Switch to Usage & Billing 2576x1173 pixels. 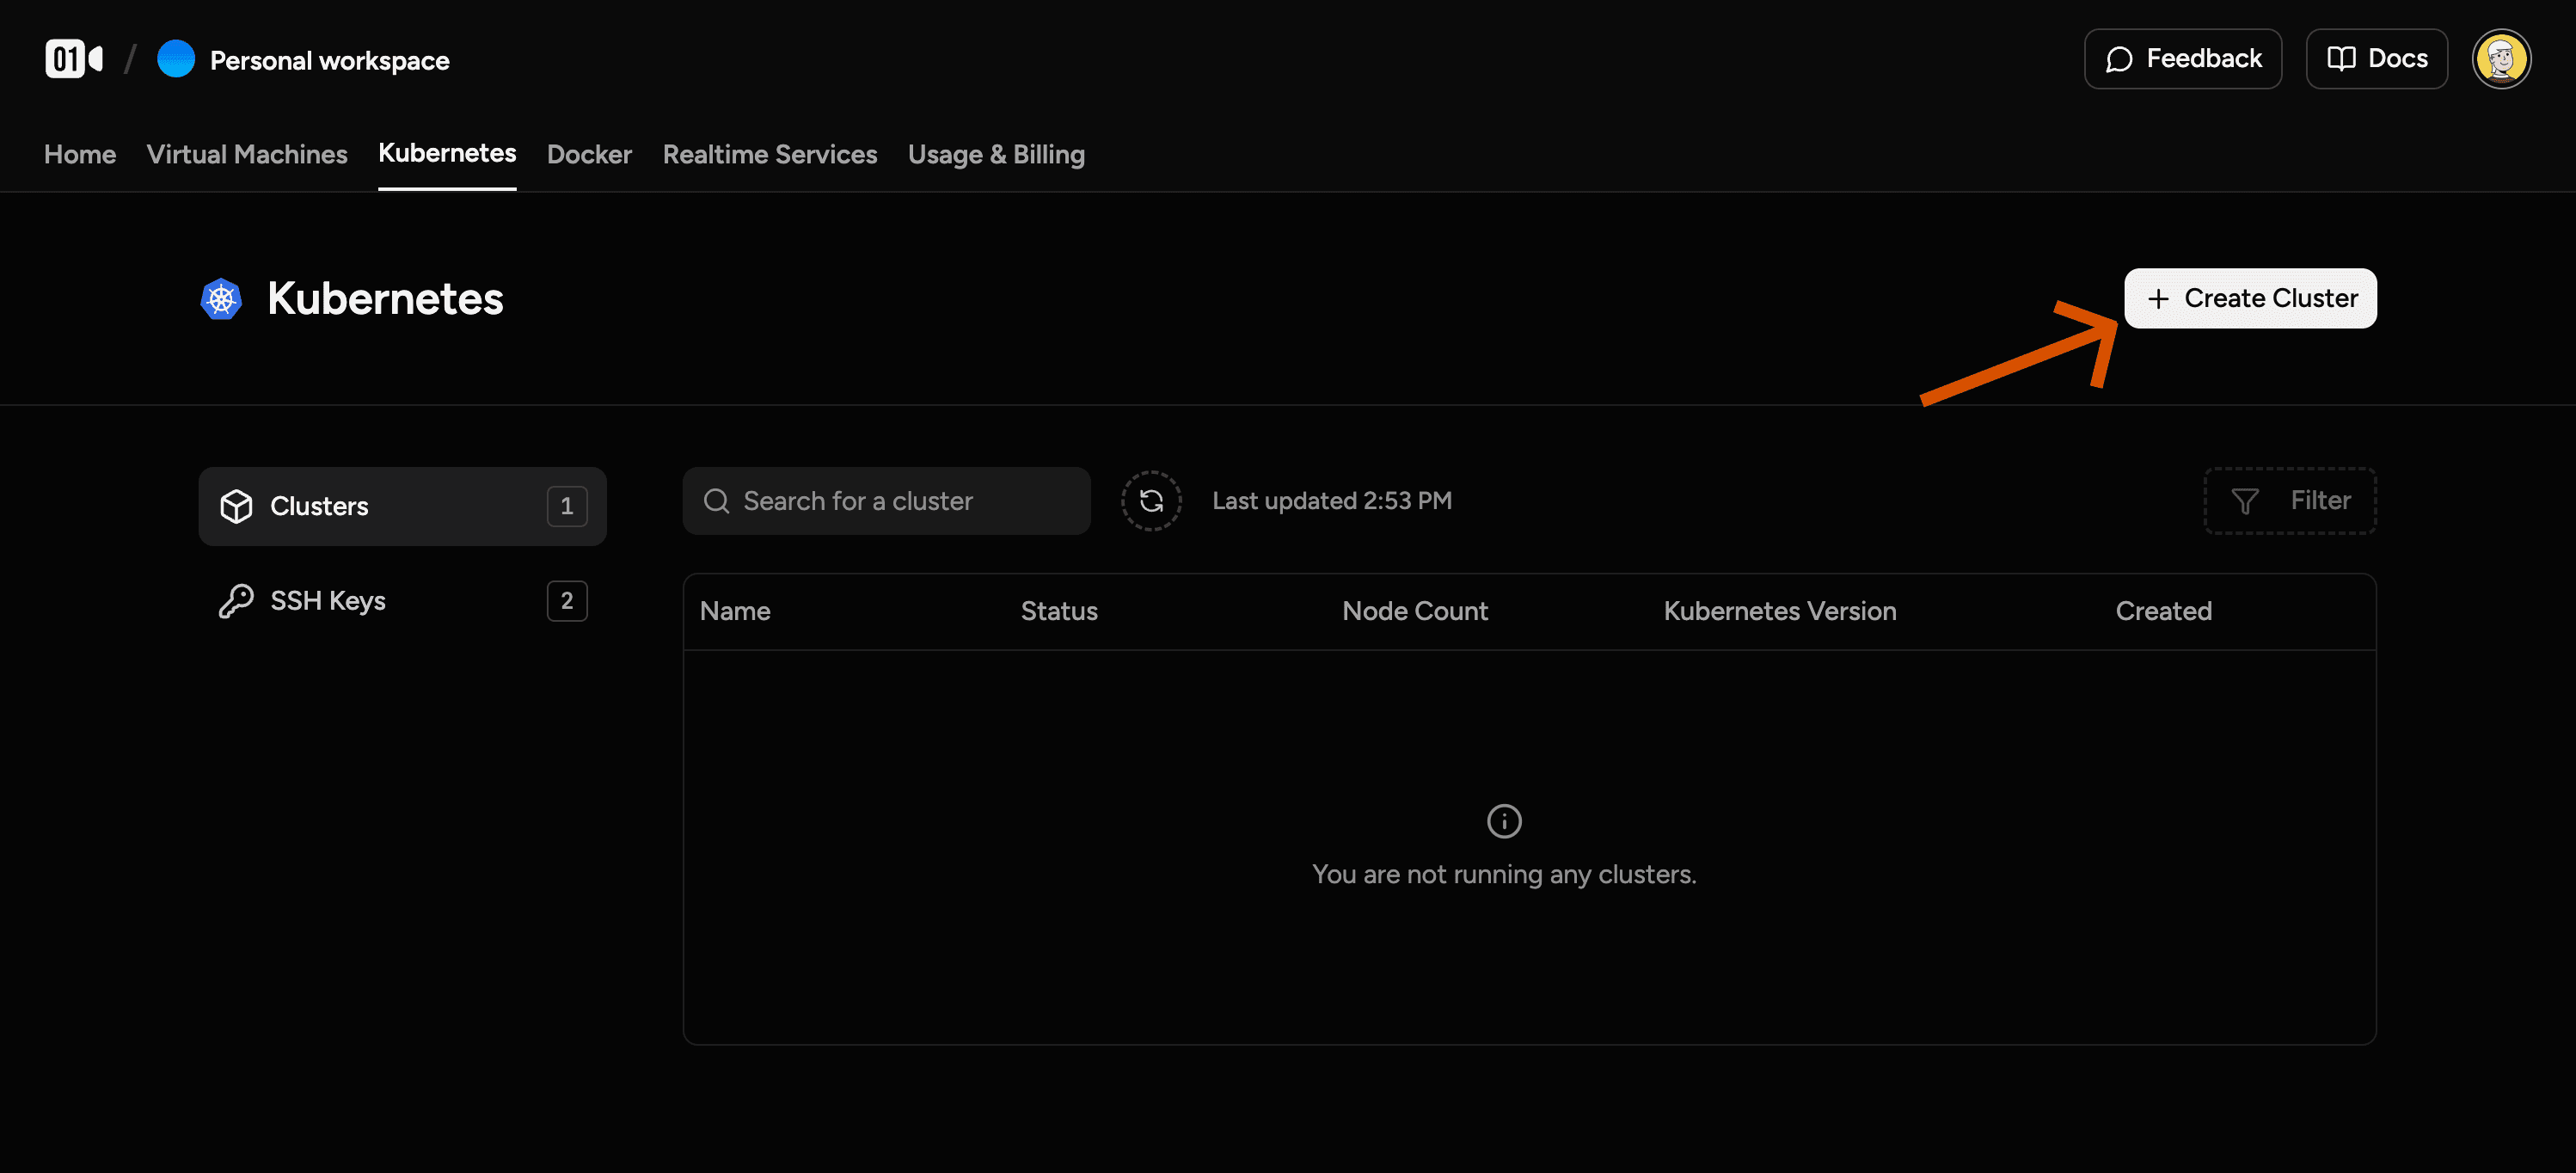tap(996, 154)
